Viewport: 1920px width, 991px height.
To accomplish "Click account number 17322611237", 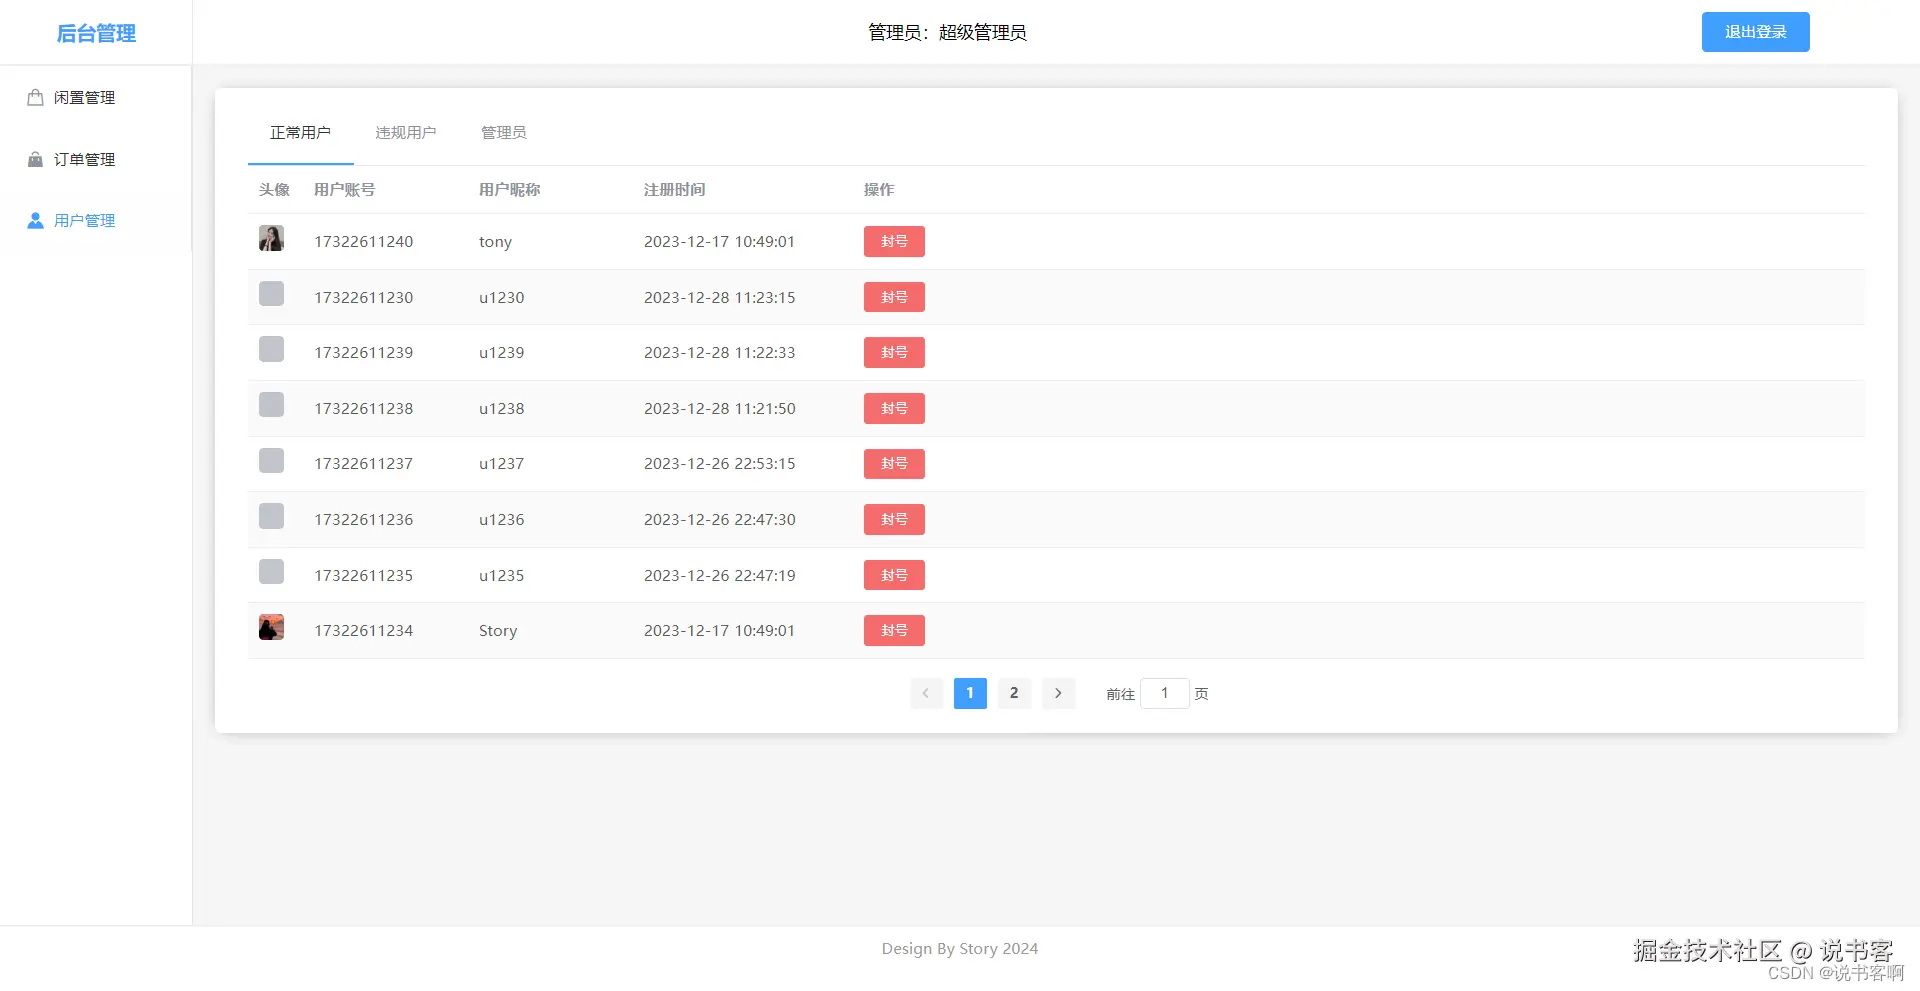I will click(x=364, y=463).
